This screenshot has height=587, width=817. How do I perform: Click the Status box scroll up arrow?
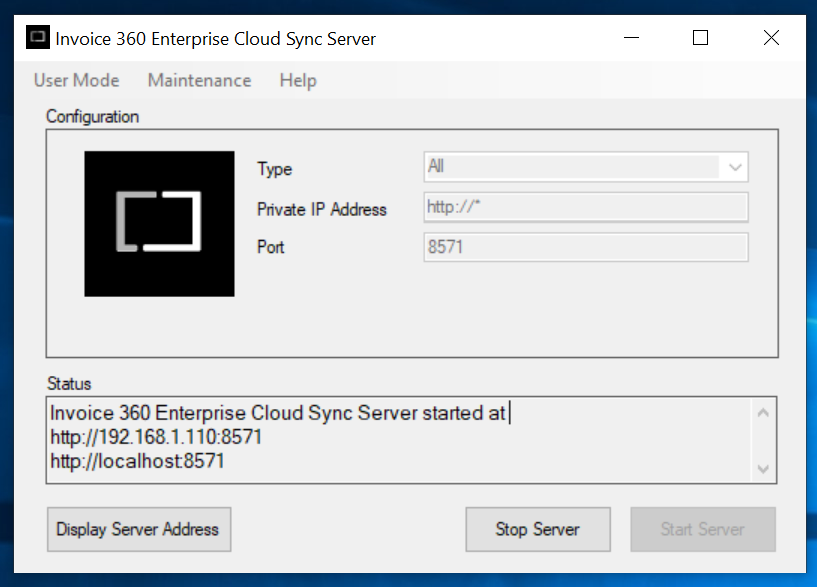coord(763,413)
